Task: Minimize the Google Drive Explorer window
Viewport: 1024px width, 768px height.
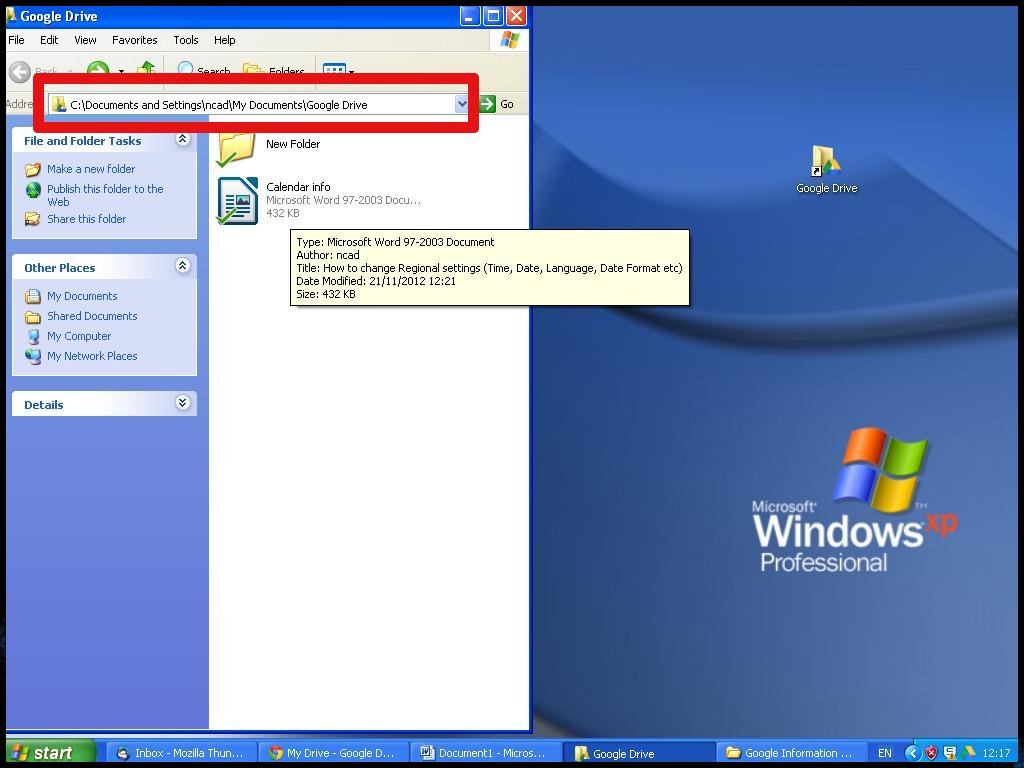Action: pyautogui.click(x=470, y=16)
